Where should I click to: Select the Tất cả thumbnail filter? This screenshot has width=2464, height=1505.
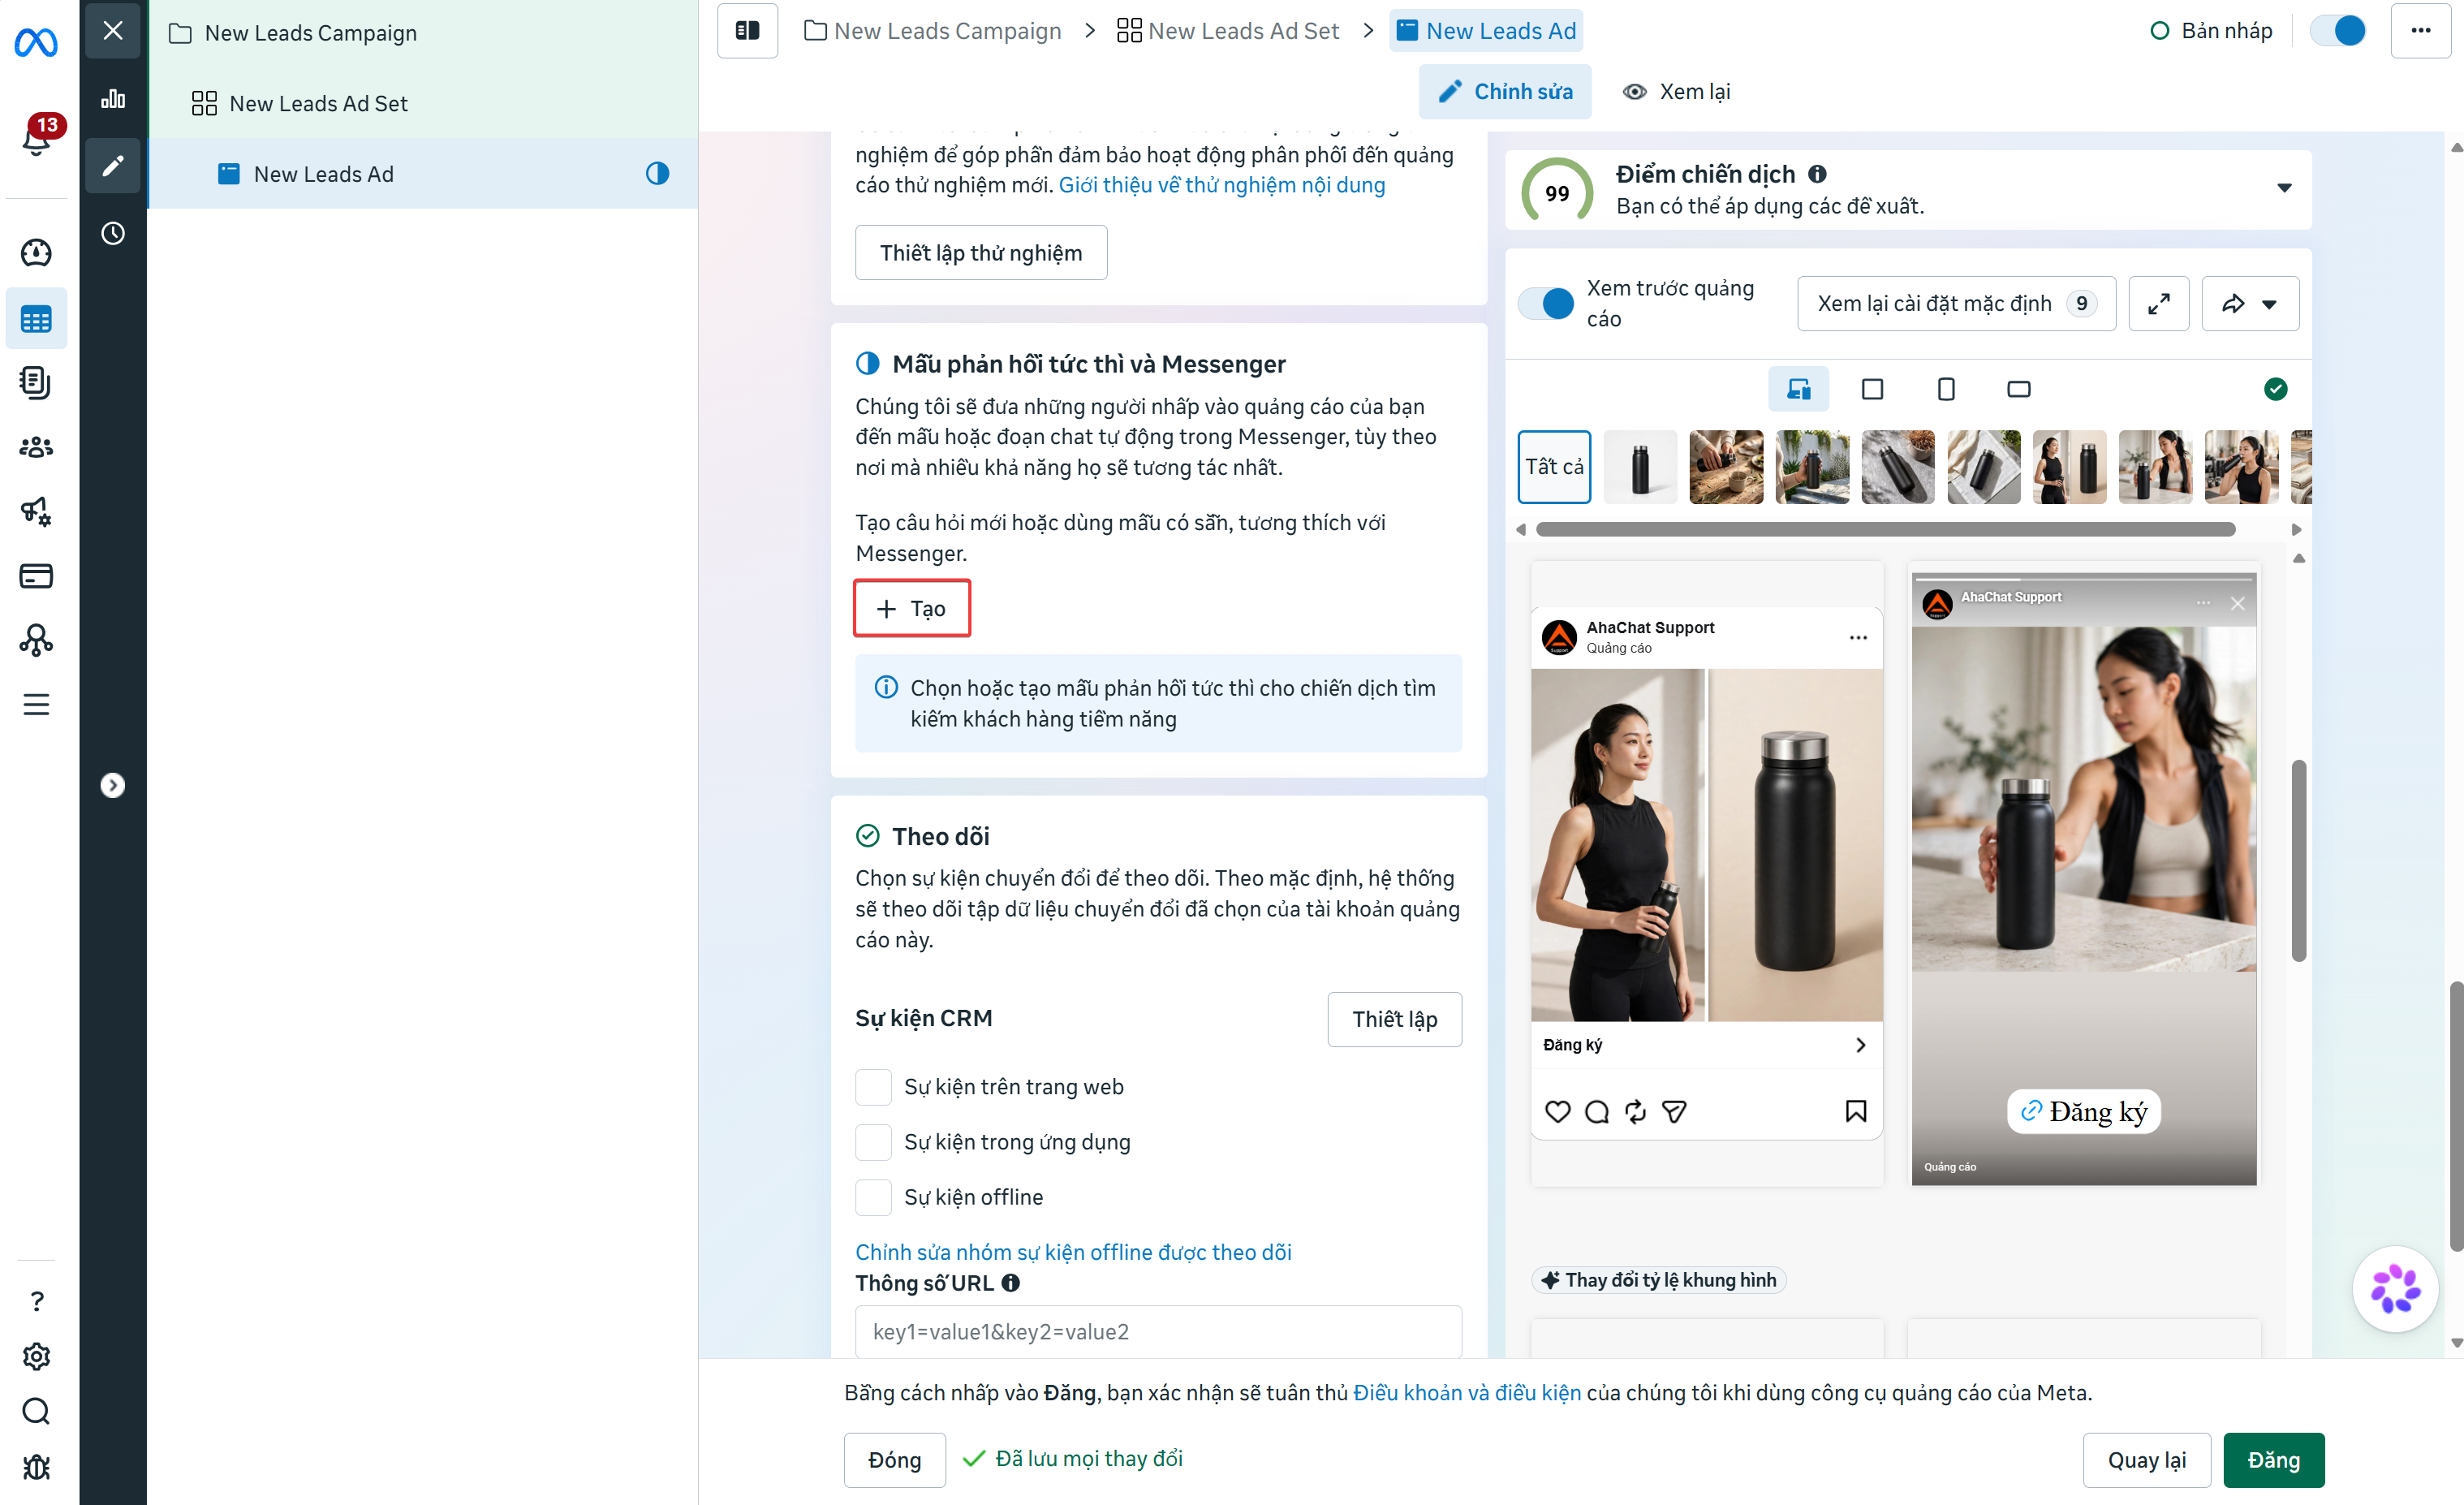[x=1554, y=467]
